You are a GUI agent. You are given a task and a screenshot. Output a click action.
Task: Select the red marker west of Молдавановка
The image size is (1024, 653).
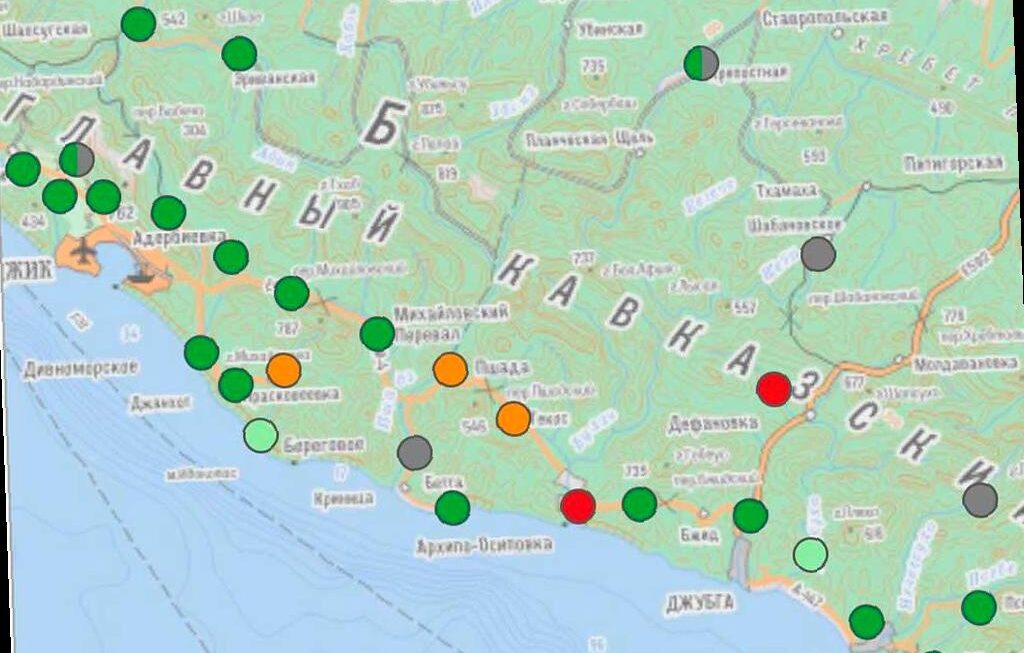774,388
